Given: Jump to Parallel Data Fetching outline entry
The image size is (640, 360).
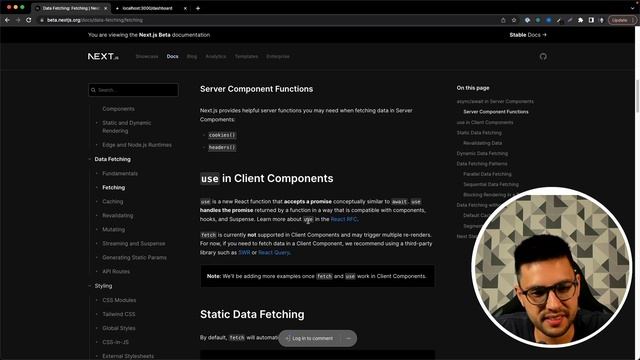Looking at the screenshot, I should point(487,174).
